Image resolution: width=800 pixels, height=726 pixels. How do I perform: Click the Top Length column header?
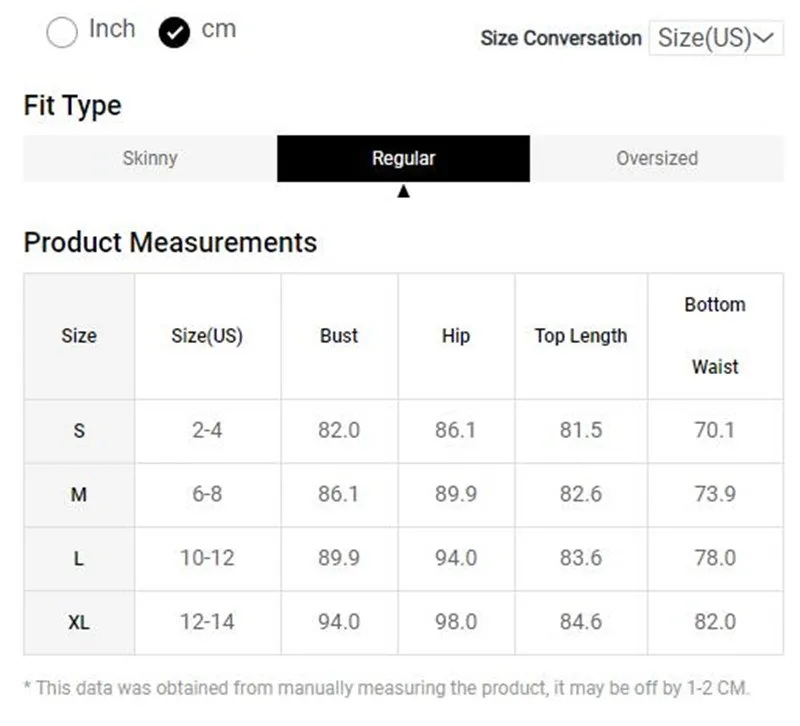click(581, 336)
